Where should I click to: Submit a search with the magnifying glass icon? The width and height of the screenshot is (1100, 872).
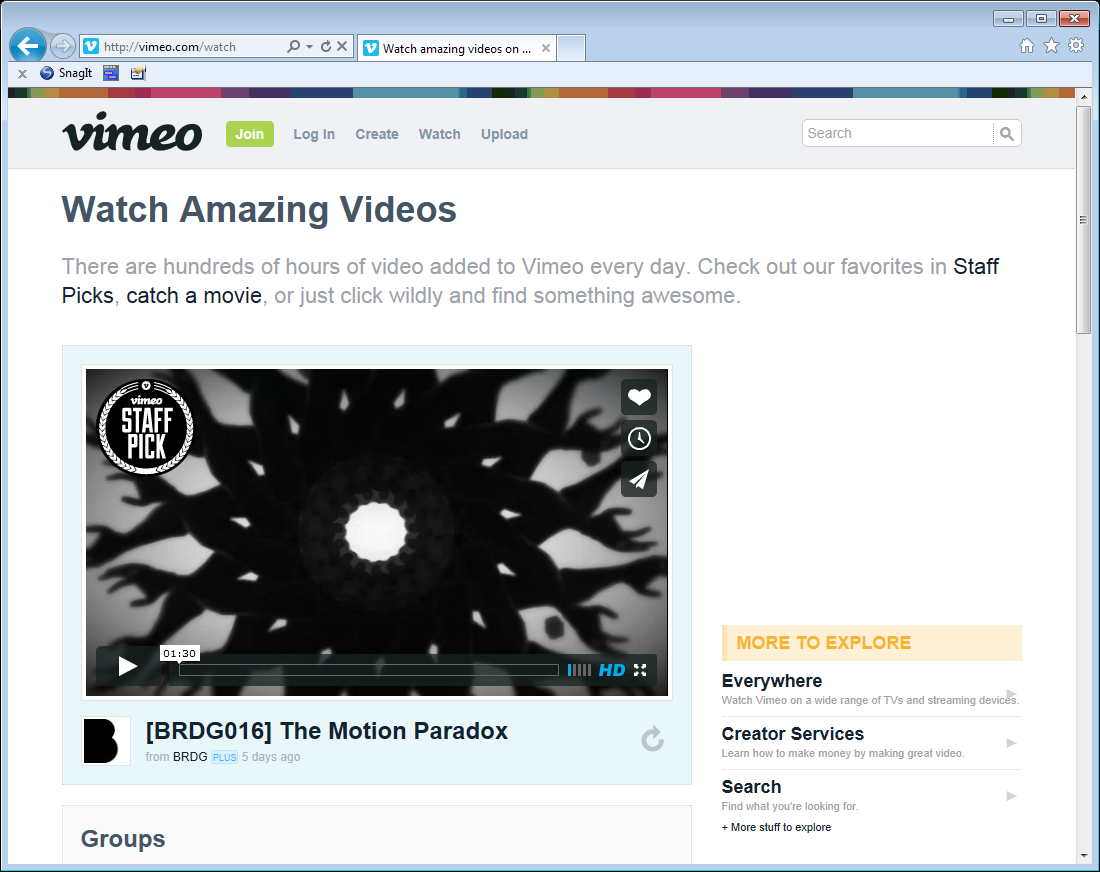1006,133
